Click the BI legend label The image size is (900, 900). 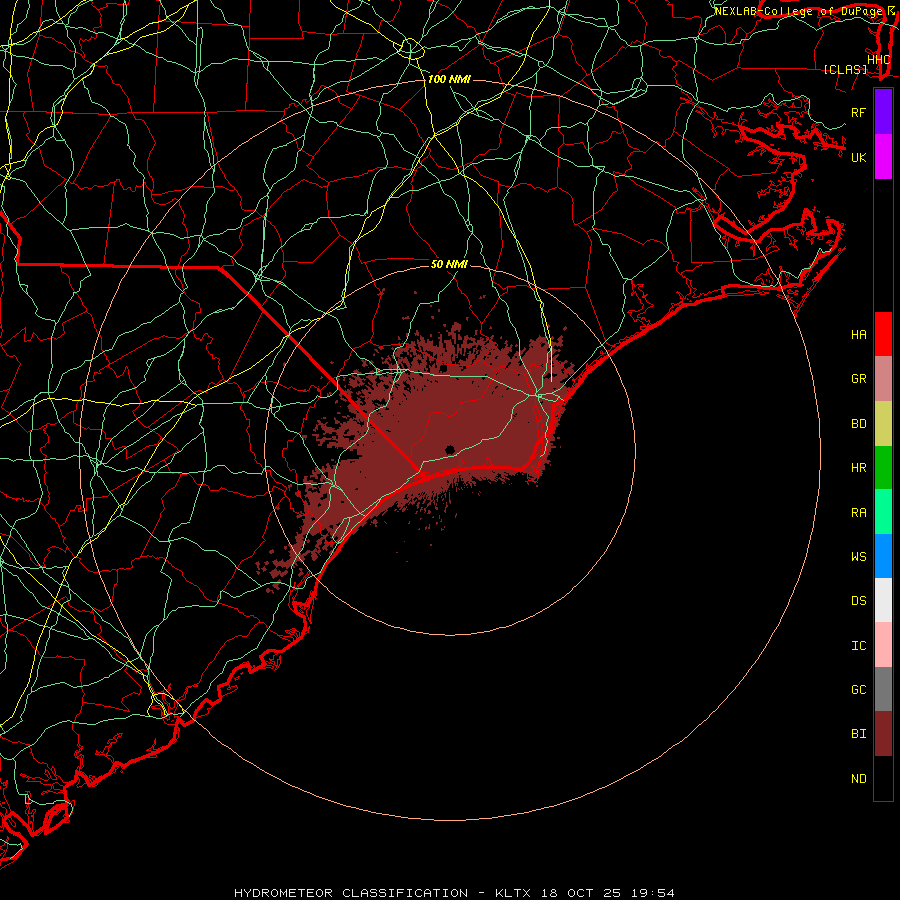859,734
